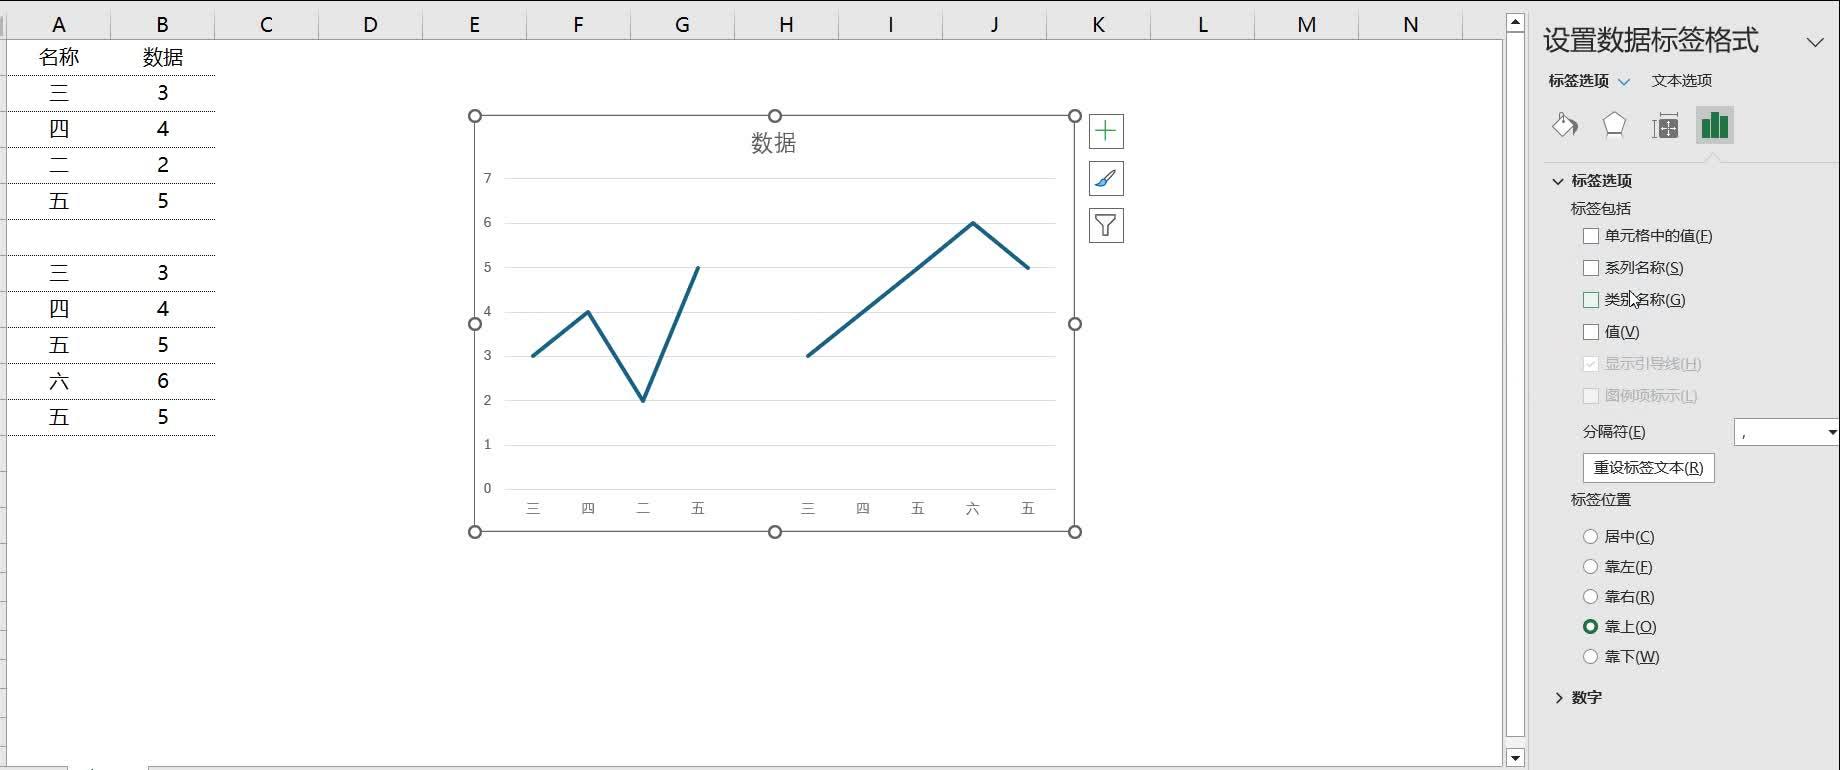
Task: Select the 标签选项 tab
Action: click(1579, 81)
